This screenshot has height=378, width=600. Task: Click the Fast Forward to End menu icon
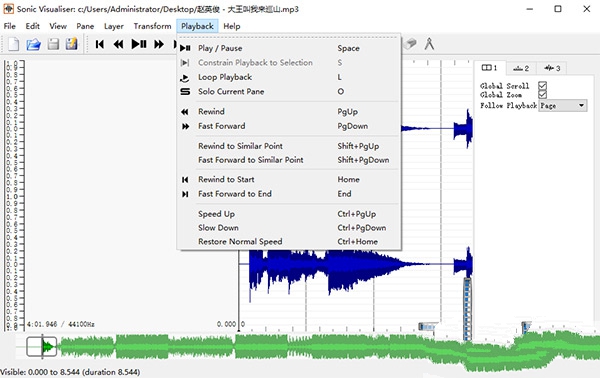pos(185,194)
